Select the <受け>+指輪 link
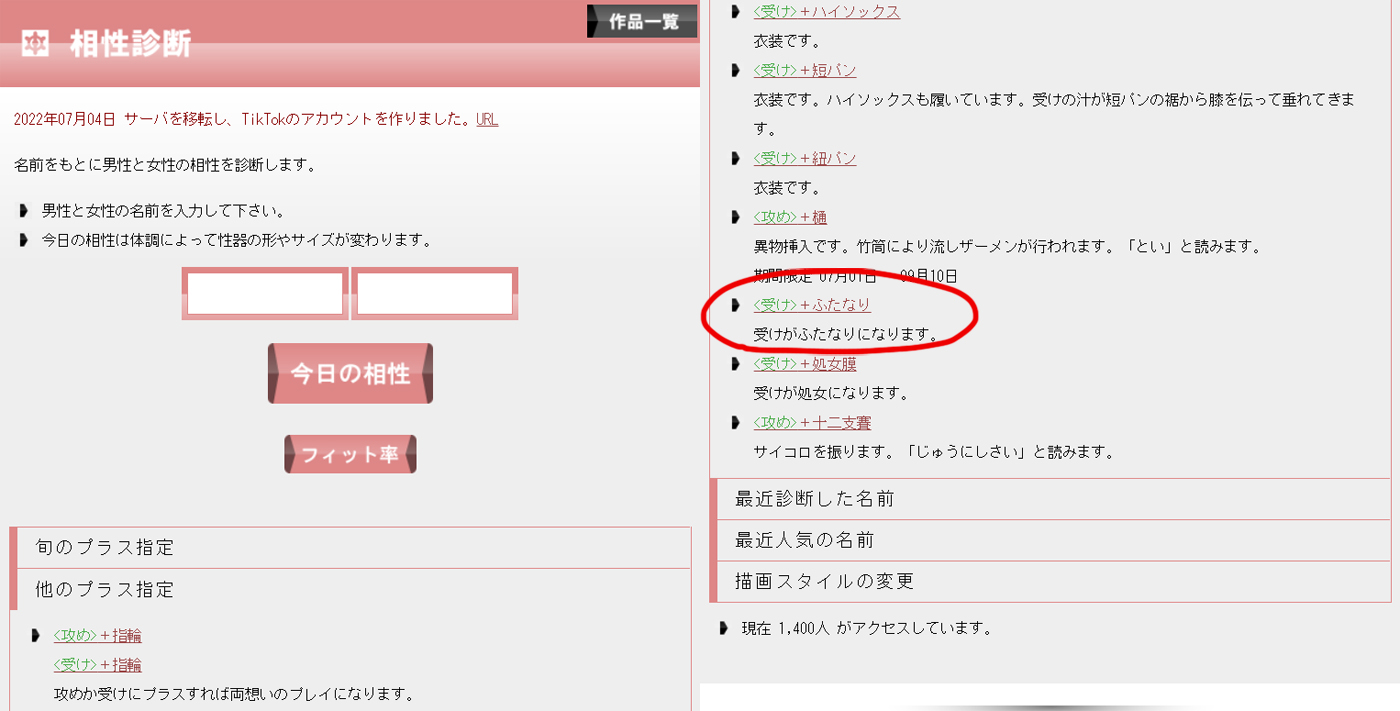The image size is (1400, 711). (x=97, y=665)
